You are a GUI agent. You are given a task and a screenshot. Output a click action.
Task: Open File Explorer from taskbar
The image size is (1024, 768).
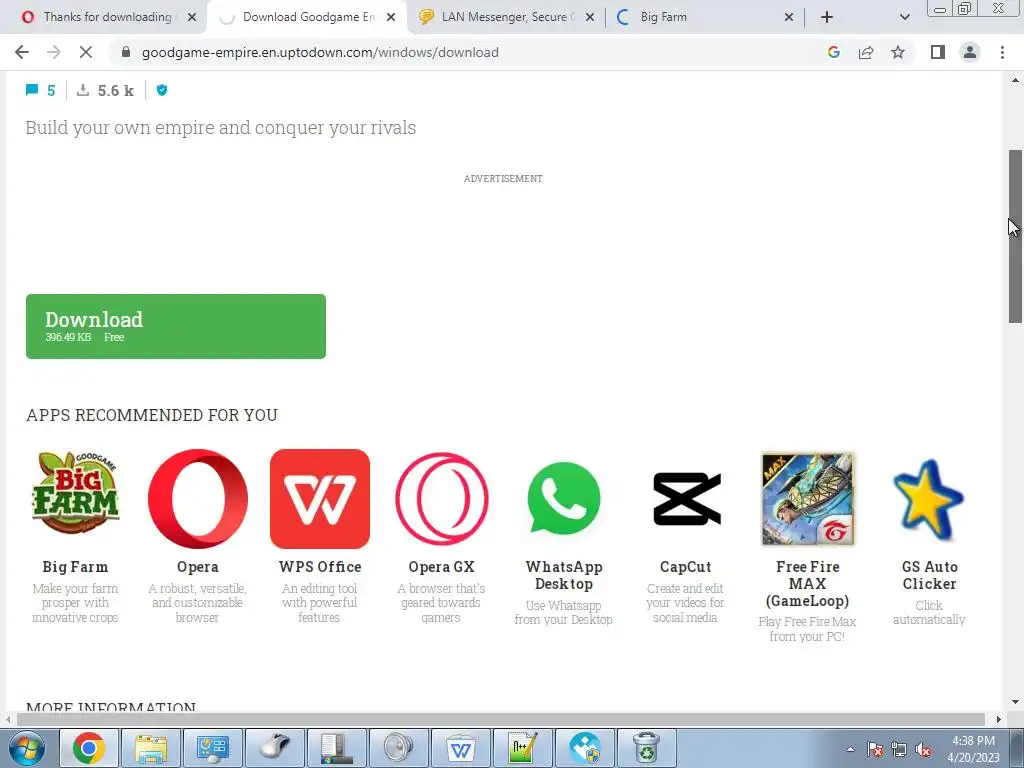coord(151,748)
